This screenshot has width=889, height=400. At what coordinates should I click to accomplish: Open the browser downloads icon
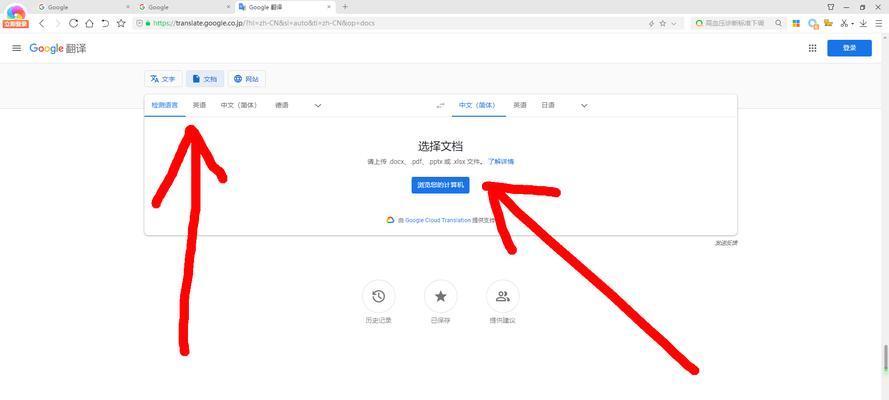(863, 23)
